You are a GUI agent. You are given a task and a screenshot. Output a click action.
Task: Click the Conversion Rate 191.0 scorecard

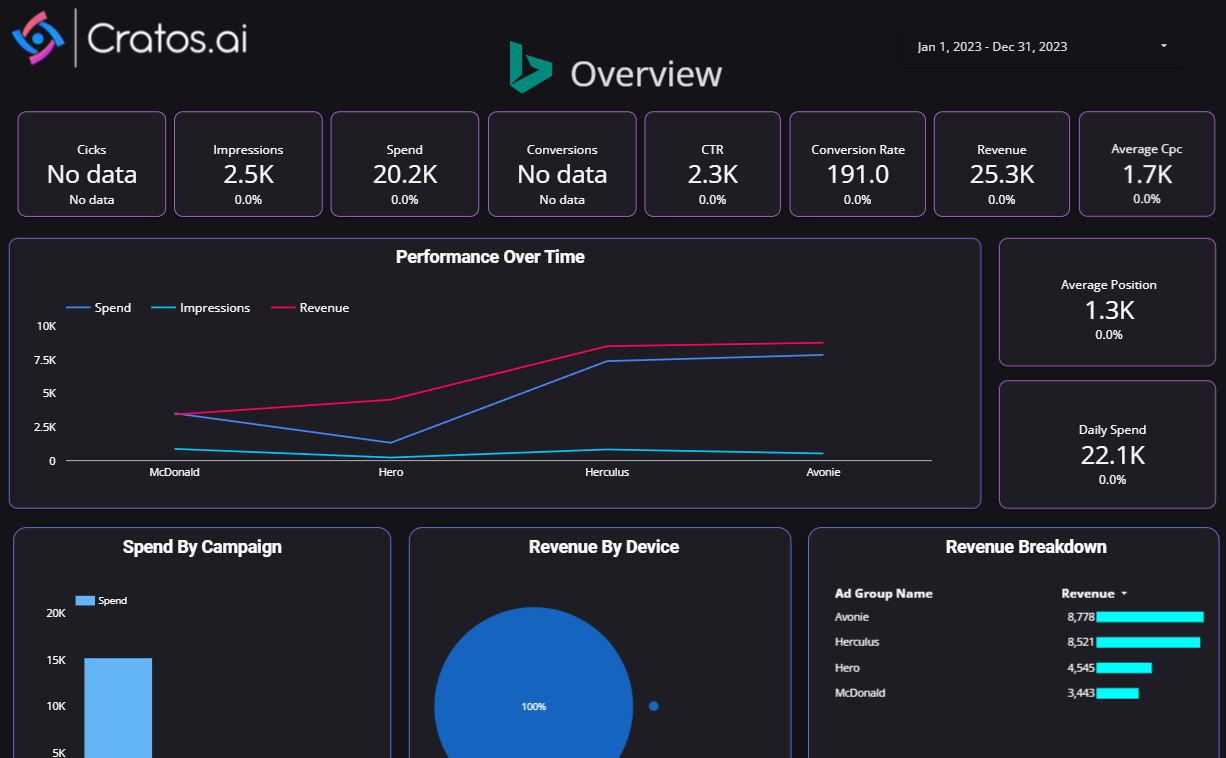tap(857, 164)
